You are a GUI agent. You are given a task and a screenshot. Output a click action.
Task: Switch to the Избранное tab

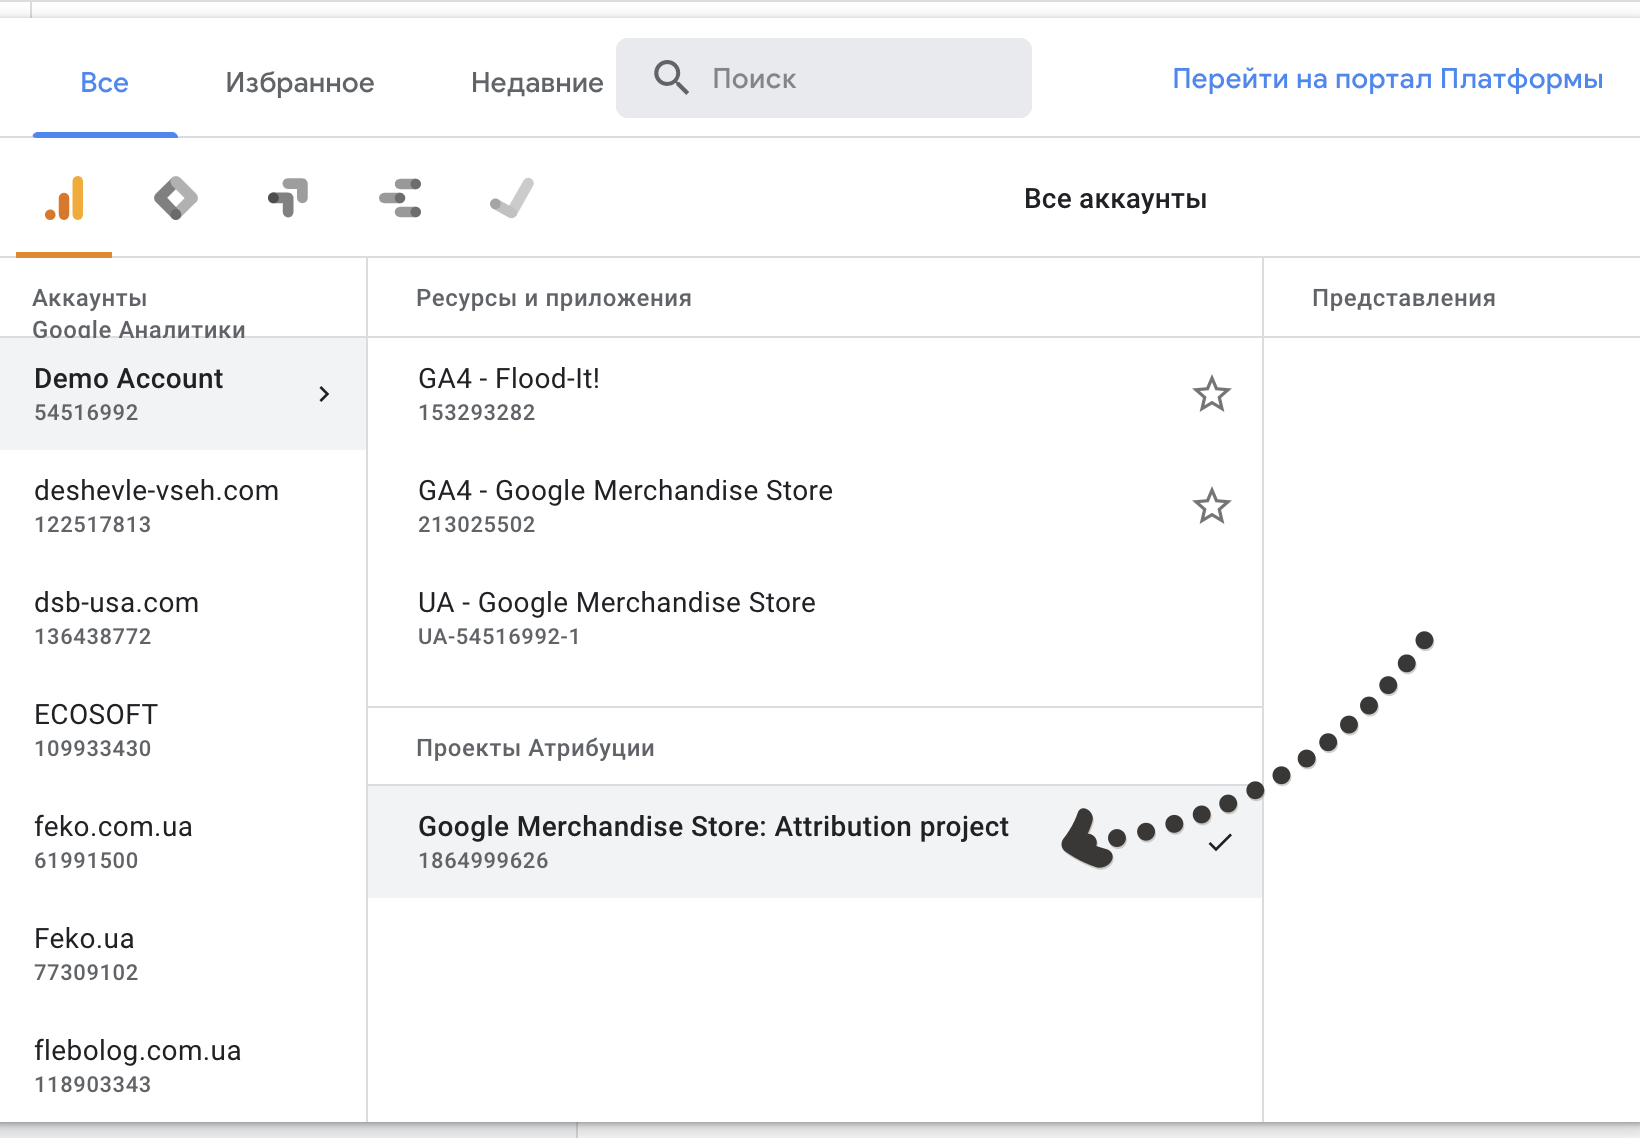299,82
